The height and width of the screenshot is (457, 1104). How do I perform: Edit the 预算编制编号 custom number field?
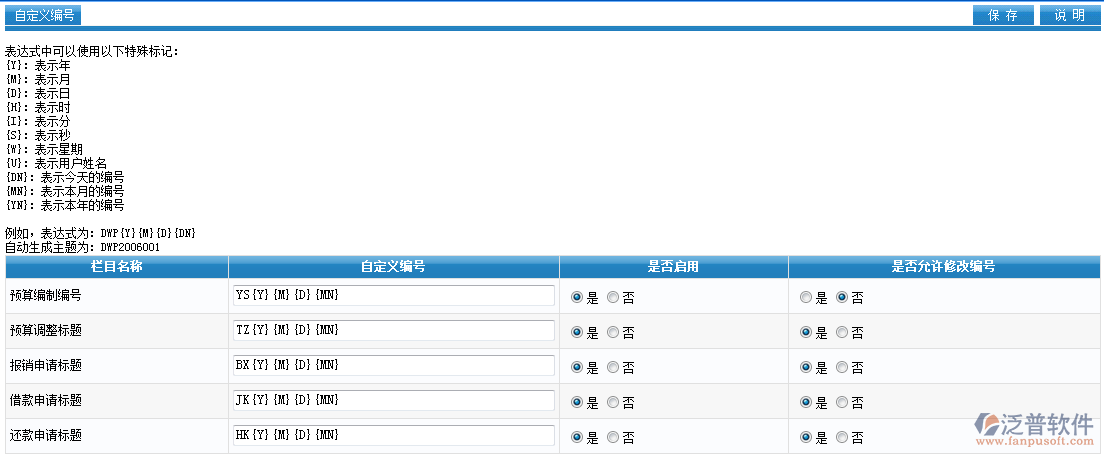[394, 296]
